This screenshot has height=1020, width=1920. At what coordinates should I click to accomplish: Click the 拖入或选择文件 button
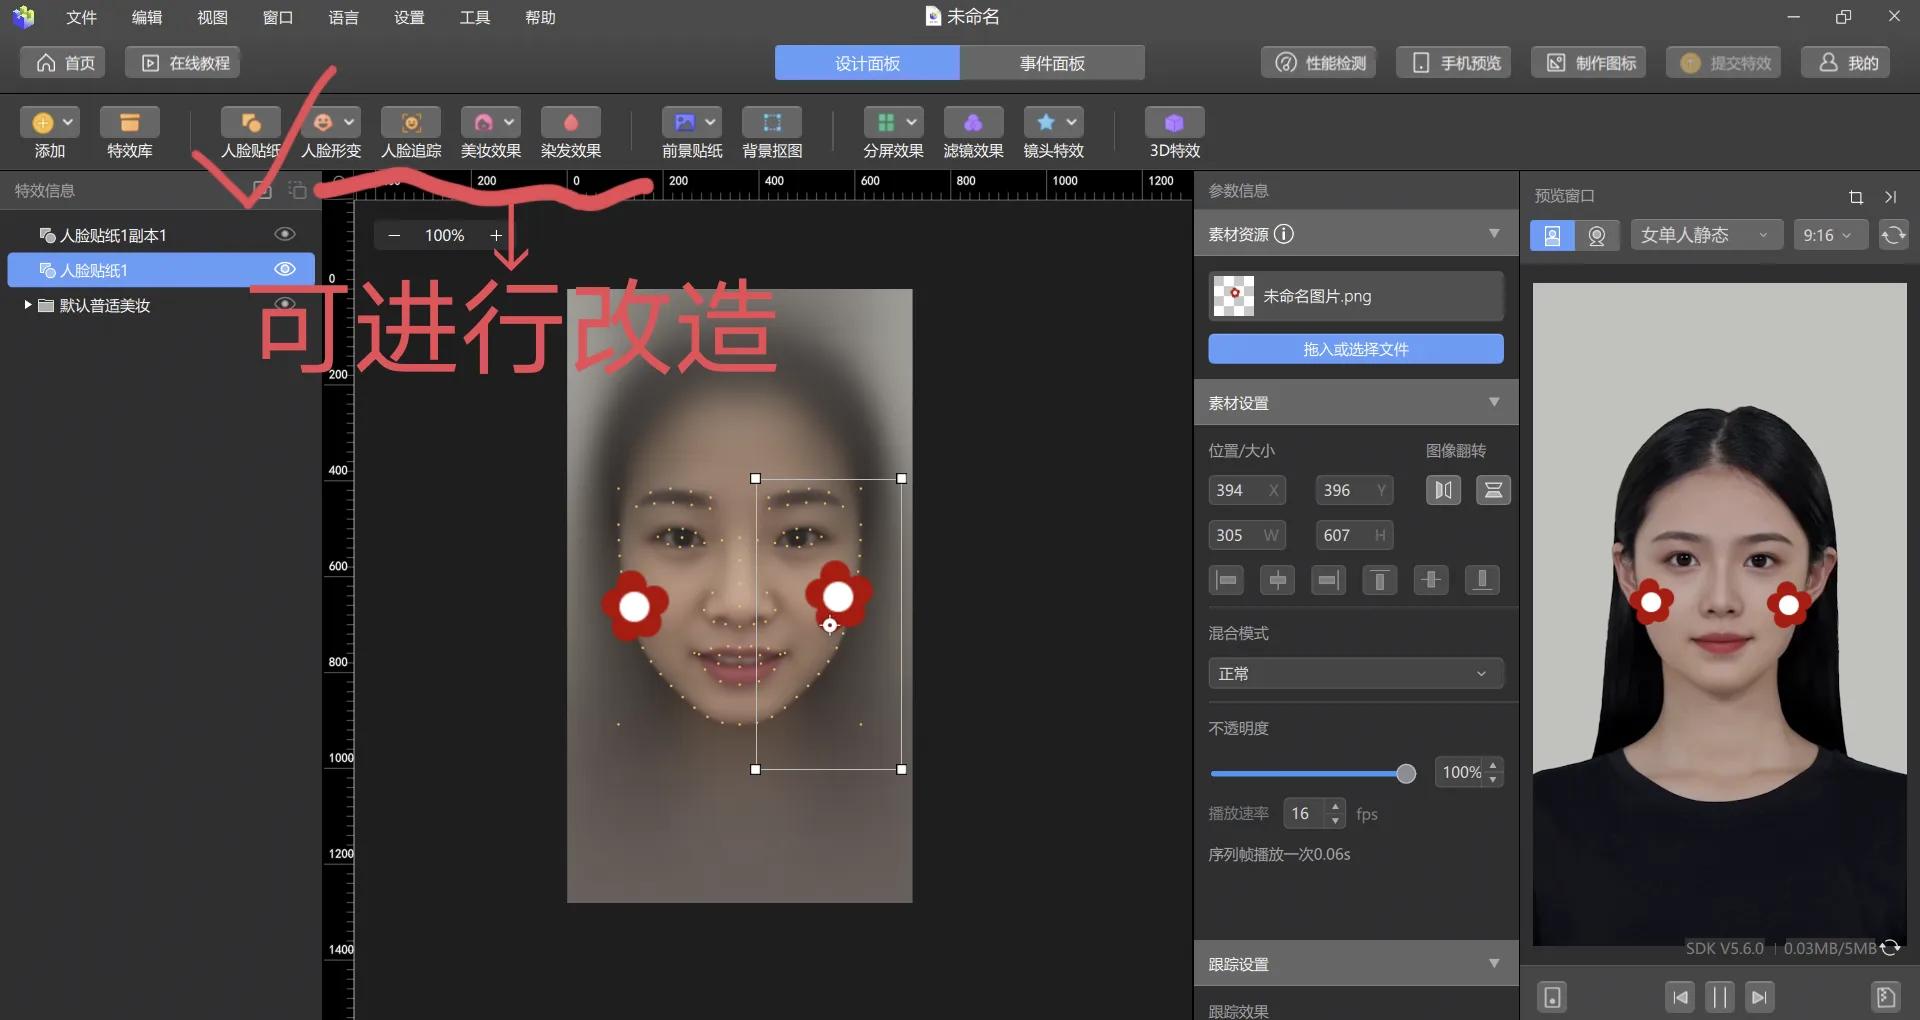tap(1354, 349)
